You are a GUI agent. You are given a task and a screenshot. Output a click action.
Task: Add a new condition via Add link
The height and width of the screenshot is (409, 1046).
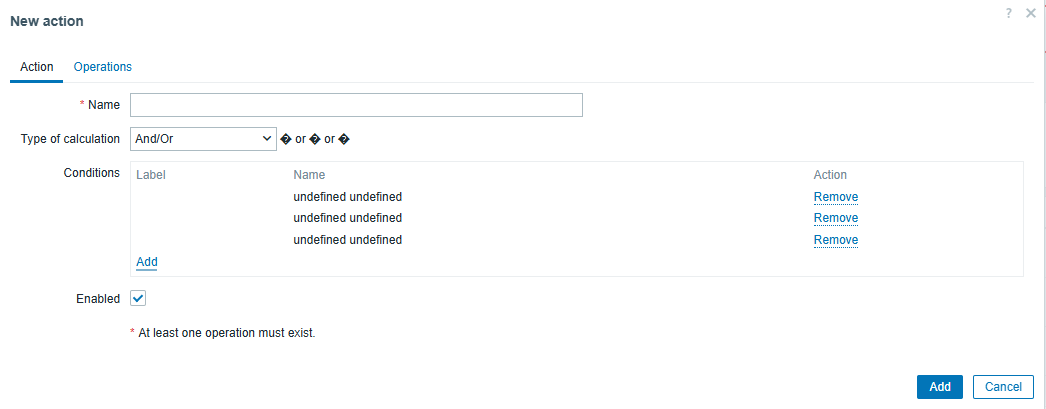[x=147, y=262]
